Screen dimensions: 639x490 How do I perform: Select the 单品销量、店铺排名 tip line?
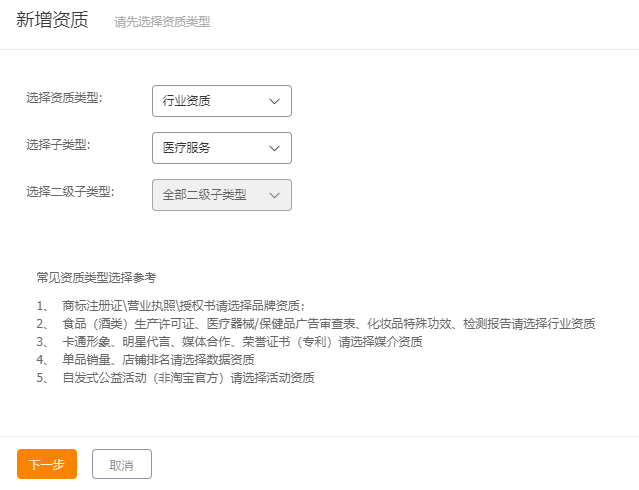158,360
